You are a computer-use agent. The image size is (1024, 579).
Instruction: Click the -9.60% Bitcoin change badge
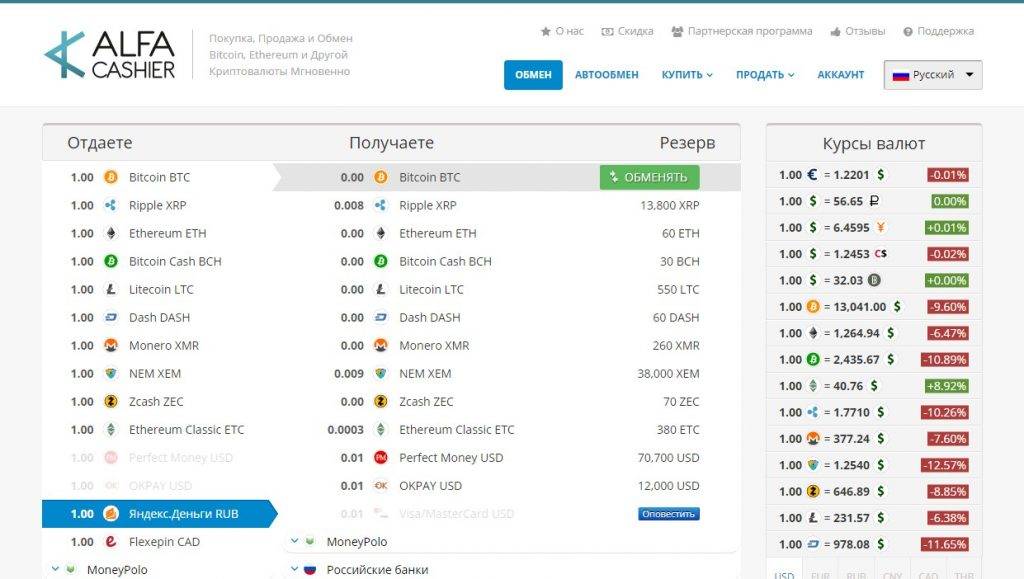pos(948,307)
